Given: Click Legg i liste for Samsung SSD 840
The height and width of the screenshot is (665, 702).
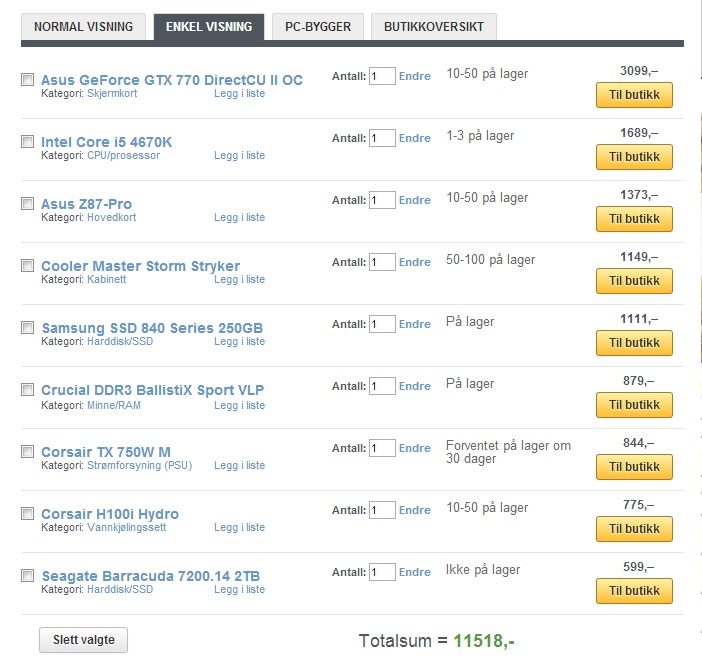Looking at the screenshot, I should [x=240, y=341].
